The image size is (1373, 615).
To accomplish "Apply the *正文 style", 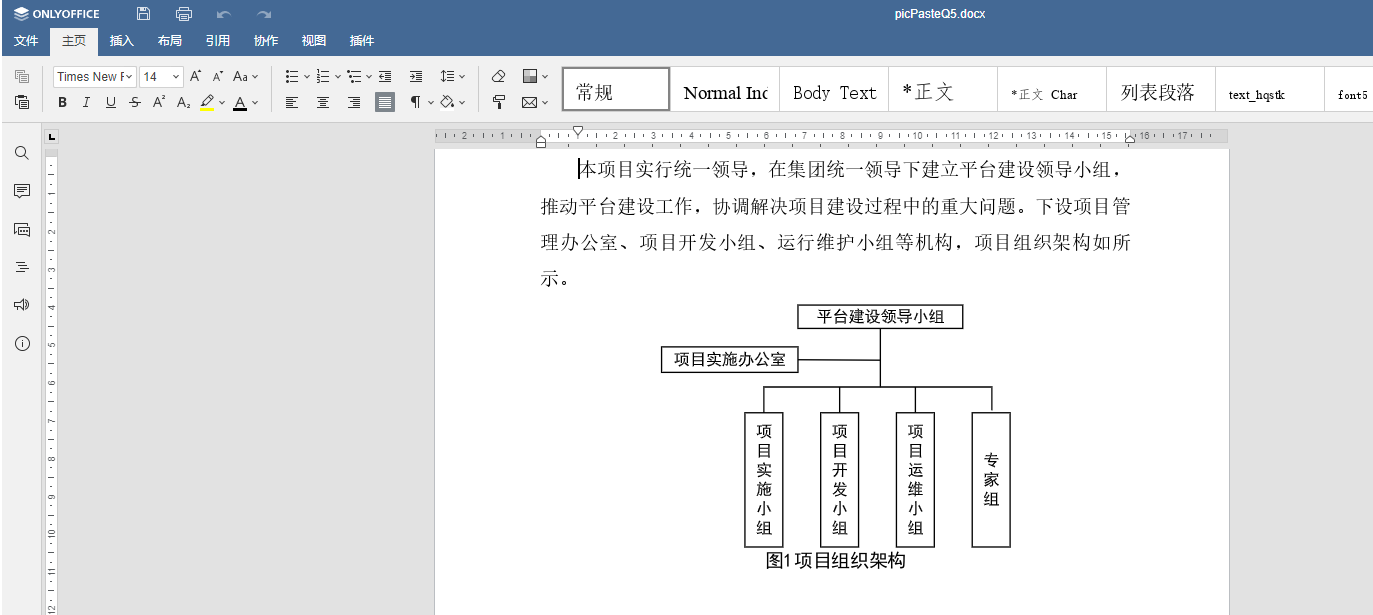I will point(943,89).
